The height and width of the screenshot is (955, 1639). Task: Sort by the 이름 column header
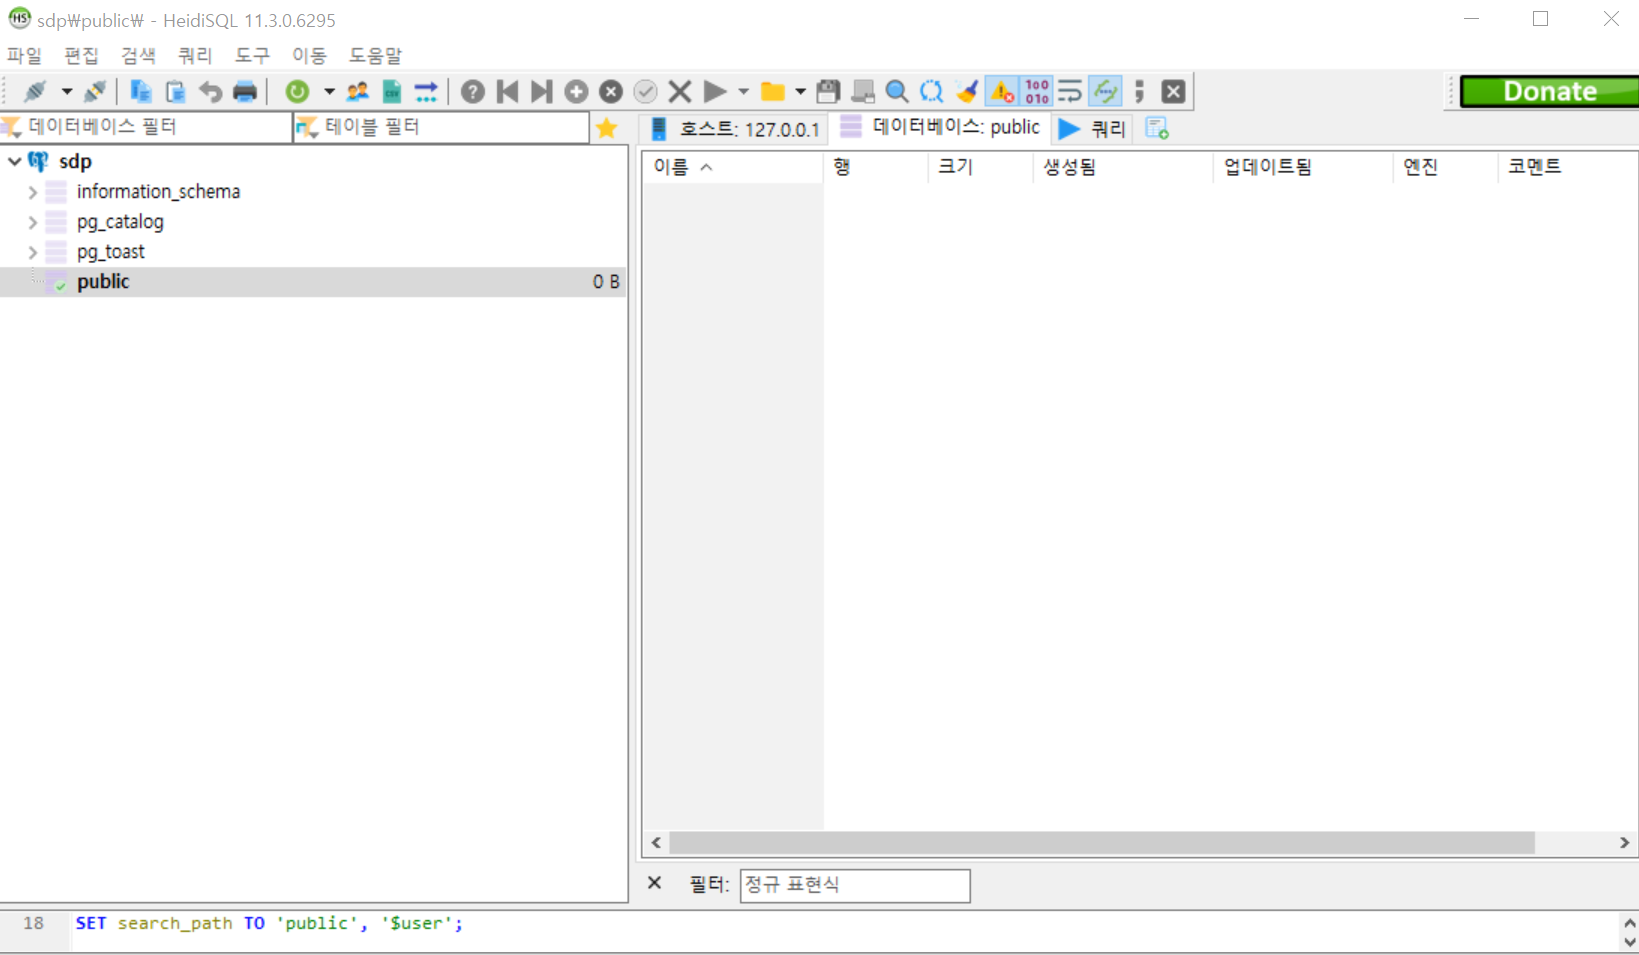click(732, 167)
